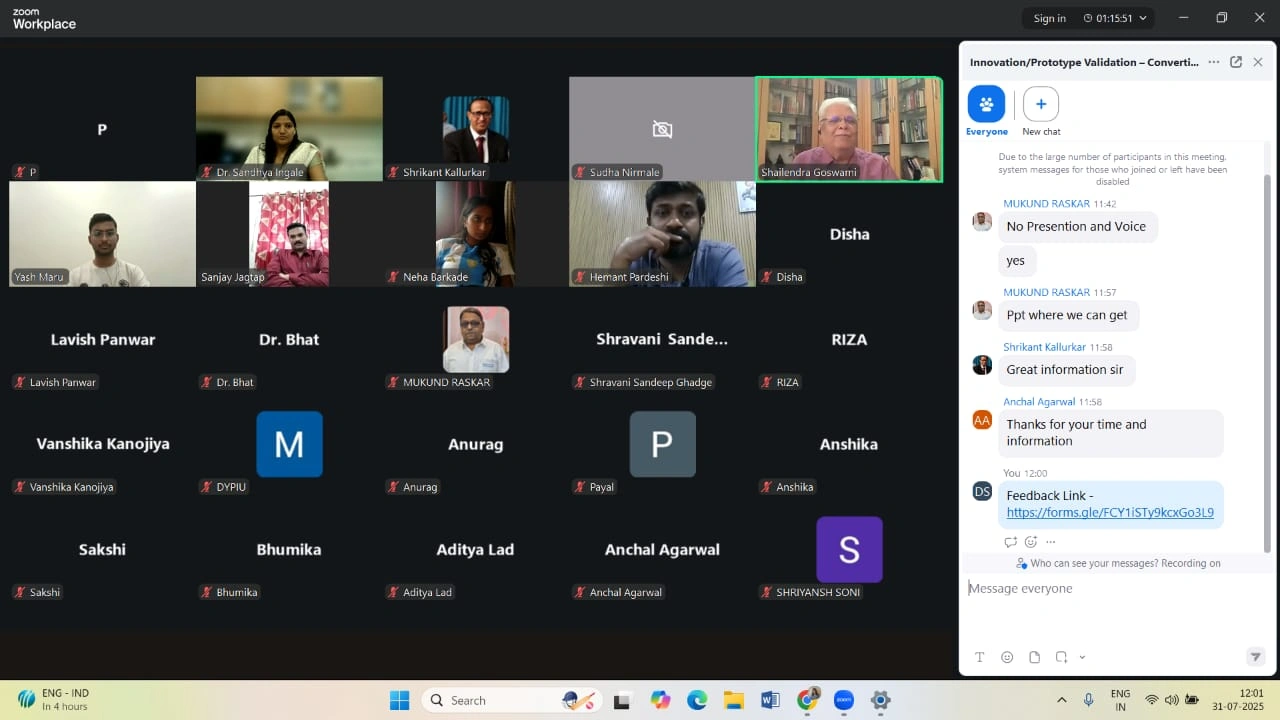Reply in thread to feedback message
Screen dimensions: 1280x720
1010,542
